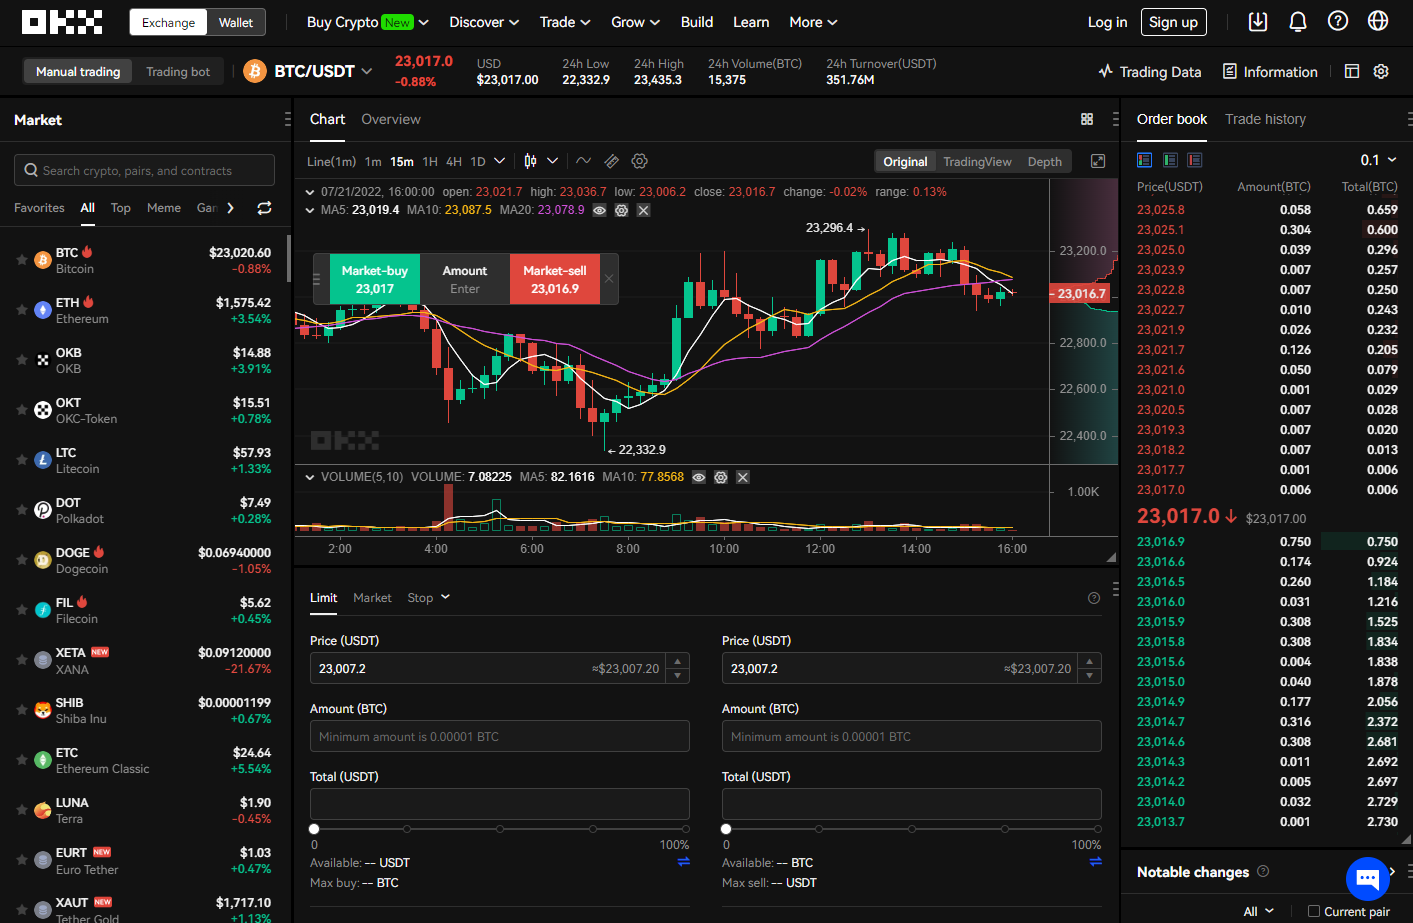The image size is (1413, 923).
Task: Toggle MA indicator visibility eye
Action: [x=599, y=210]
